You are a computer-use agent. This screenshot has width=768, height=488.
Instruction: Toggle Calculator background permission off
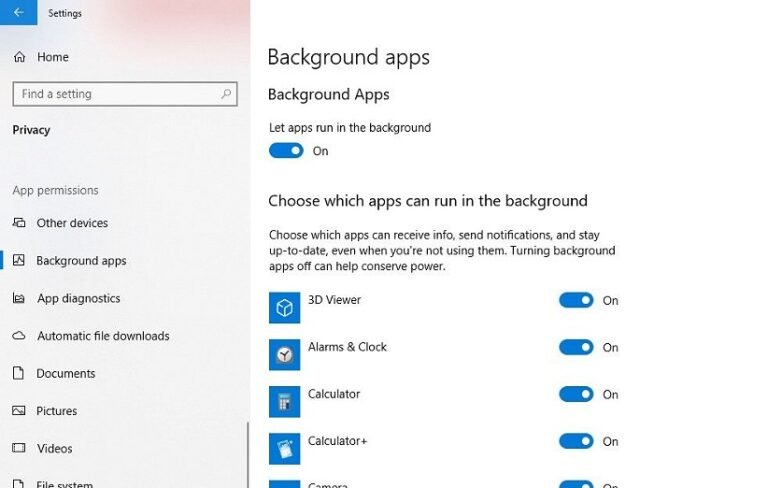click(576, 394)
